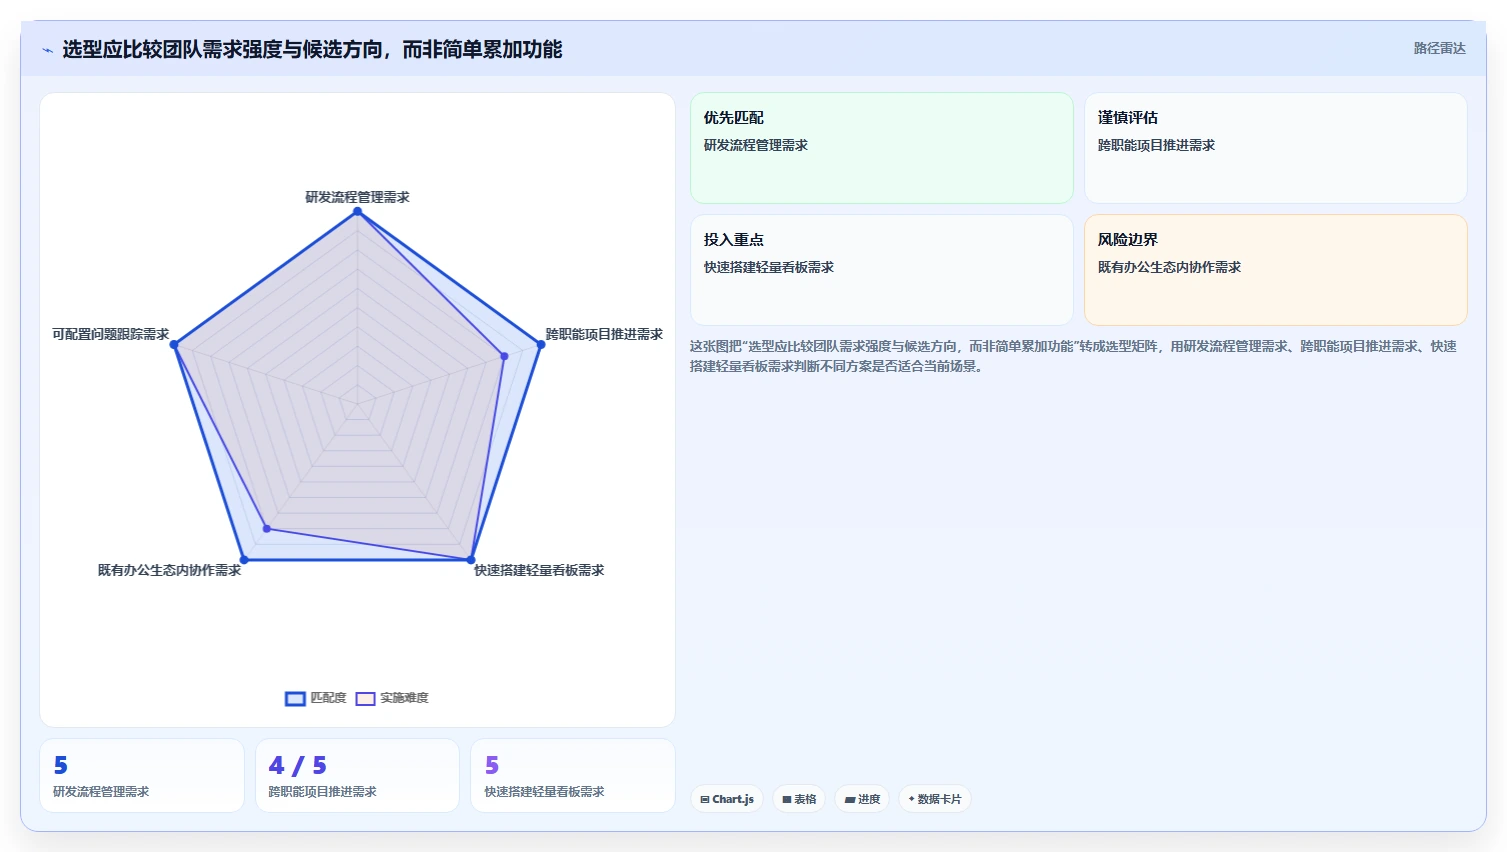This screenshot has width=1507, height=852.
Task: Toggle the 匹配度 legend swatch
Action: pos(295,699)
